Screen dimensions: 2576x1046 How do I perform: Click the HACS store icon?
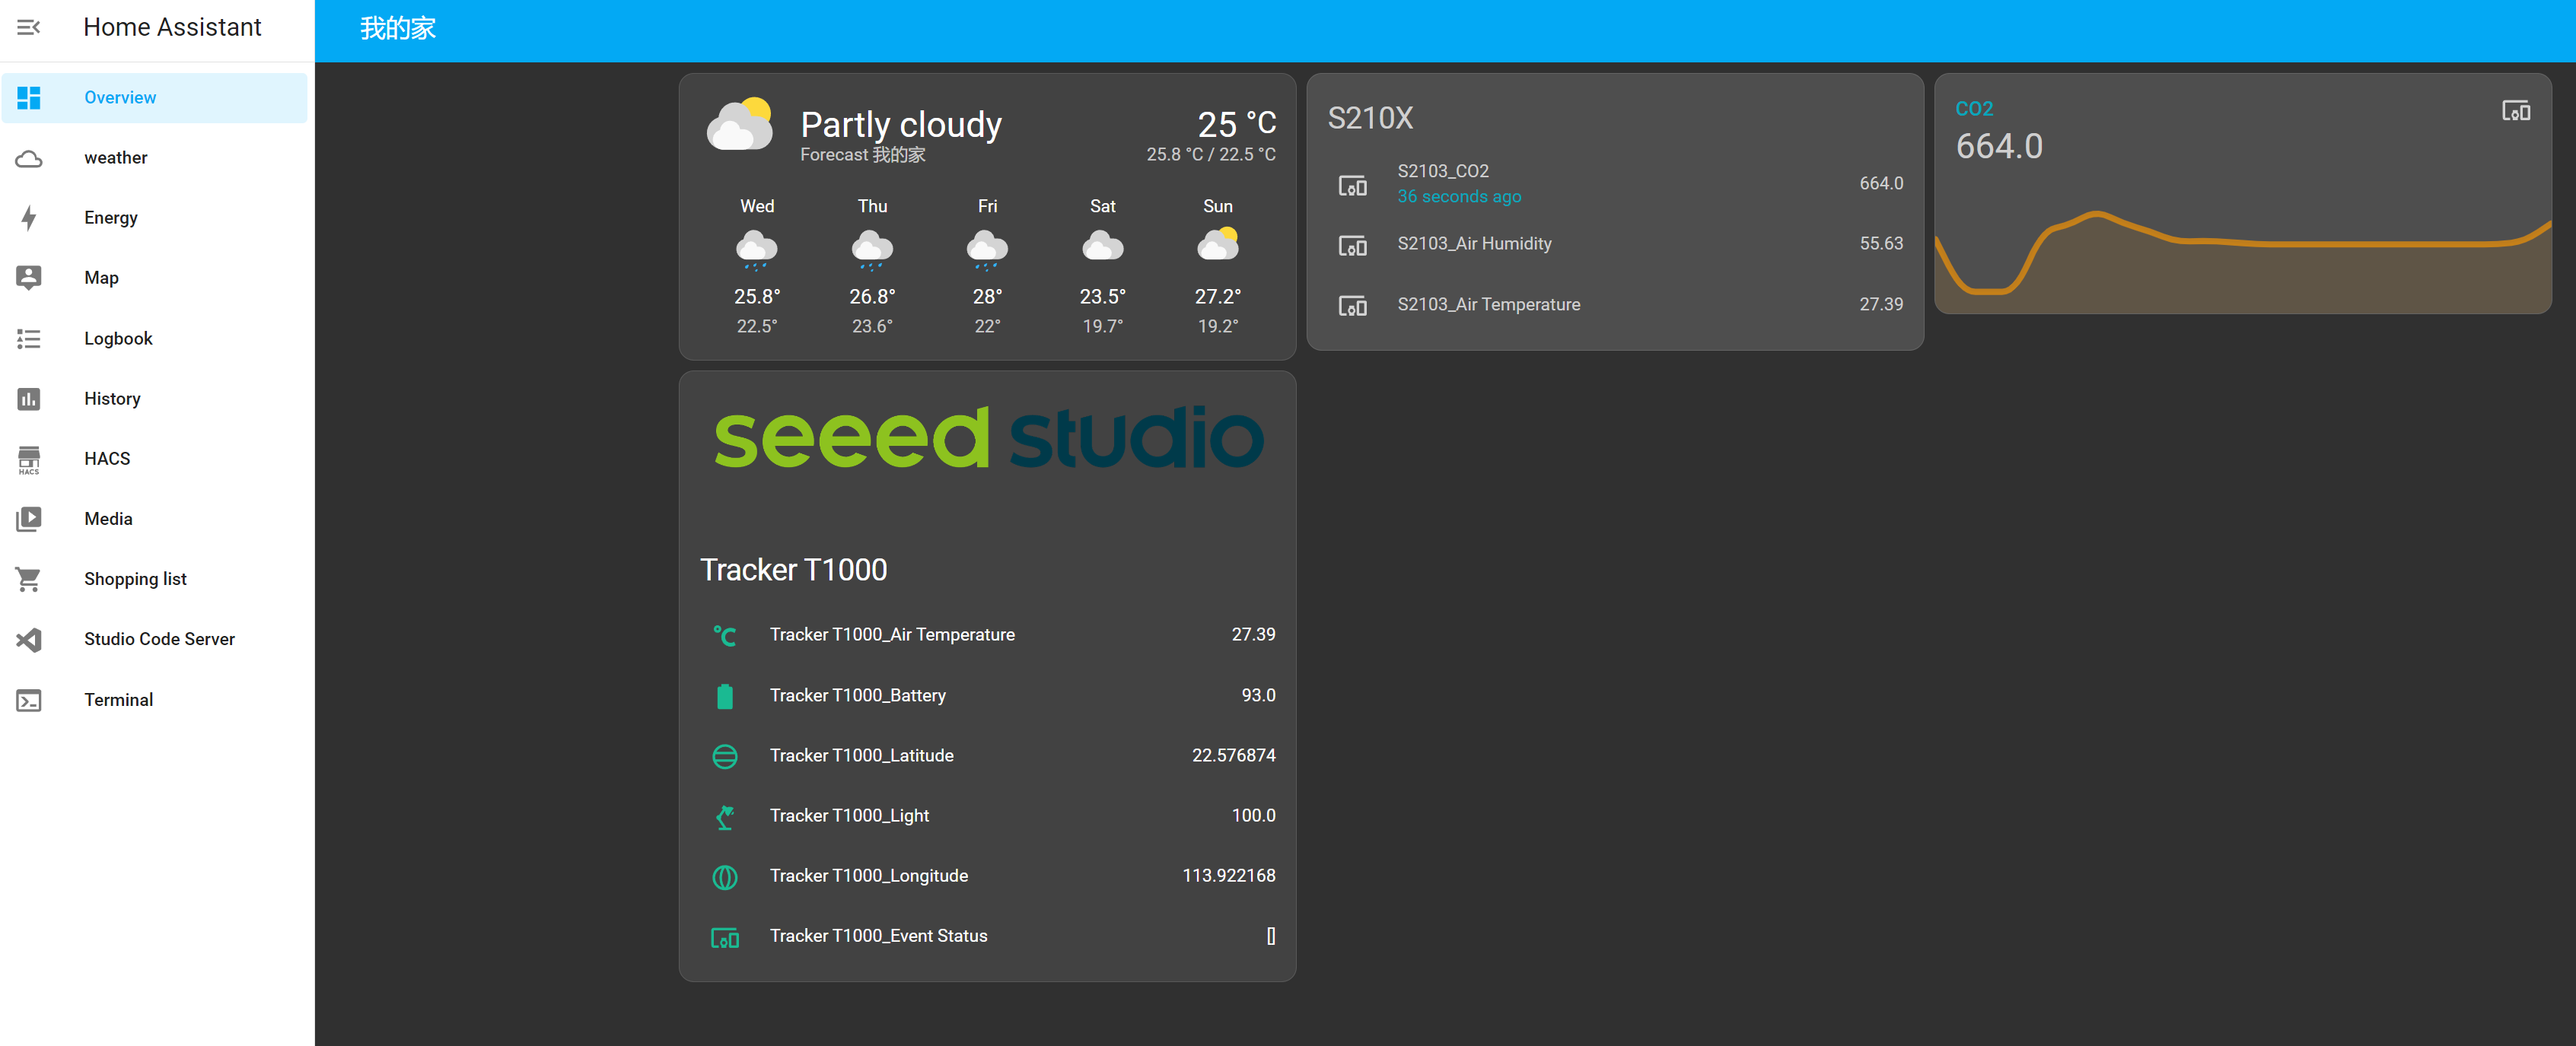point(29,459)
